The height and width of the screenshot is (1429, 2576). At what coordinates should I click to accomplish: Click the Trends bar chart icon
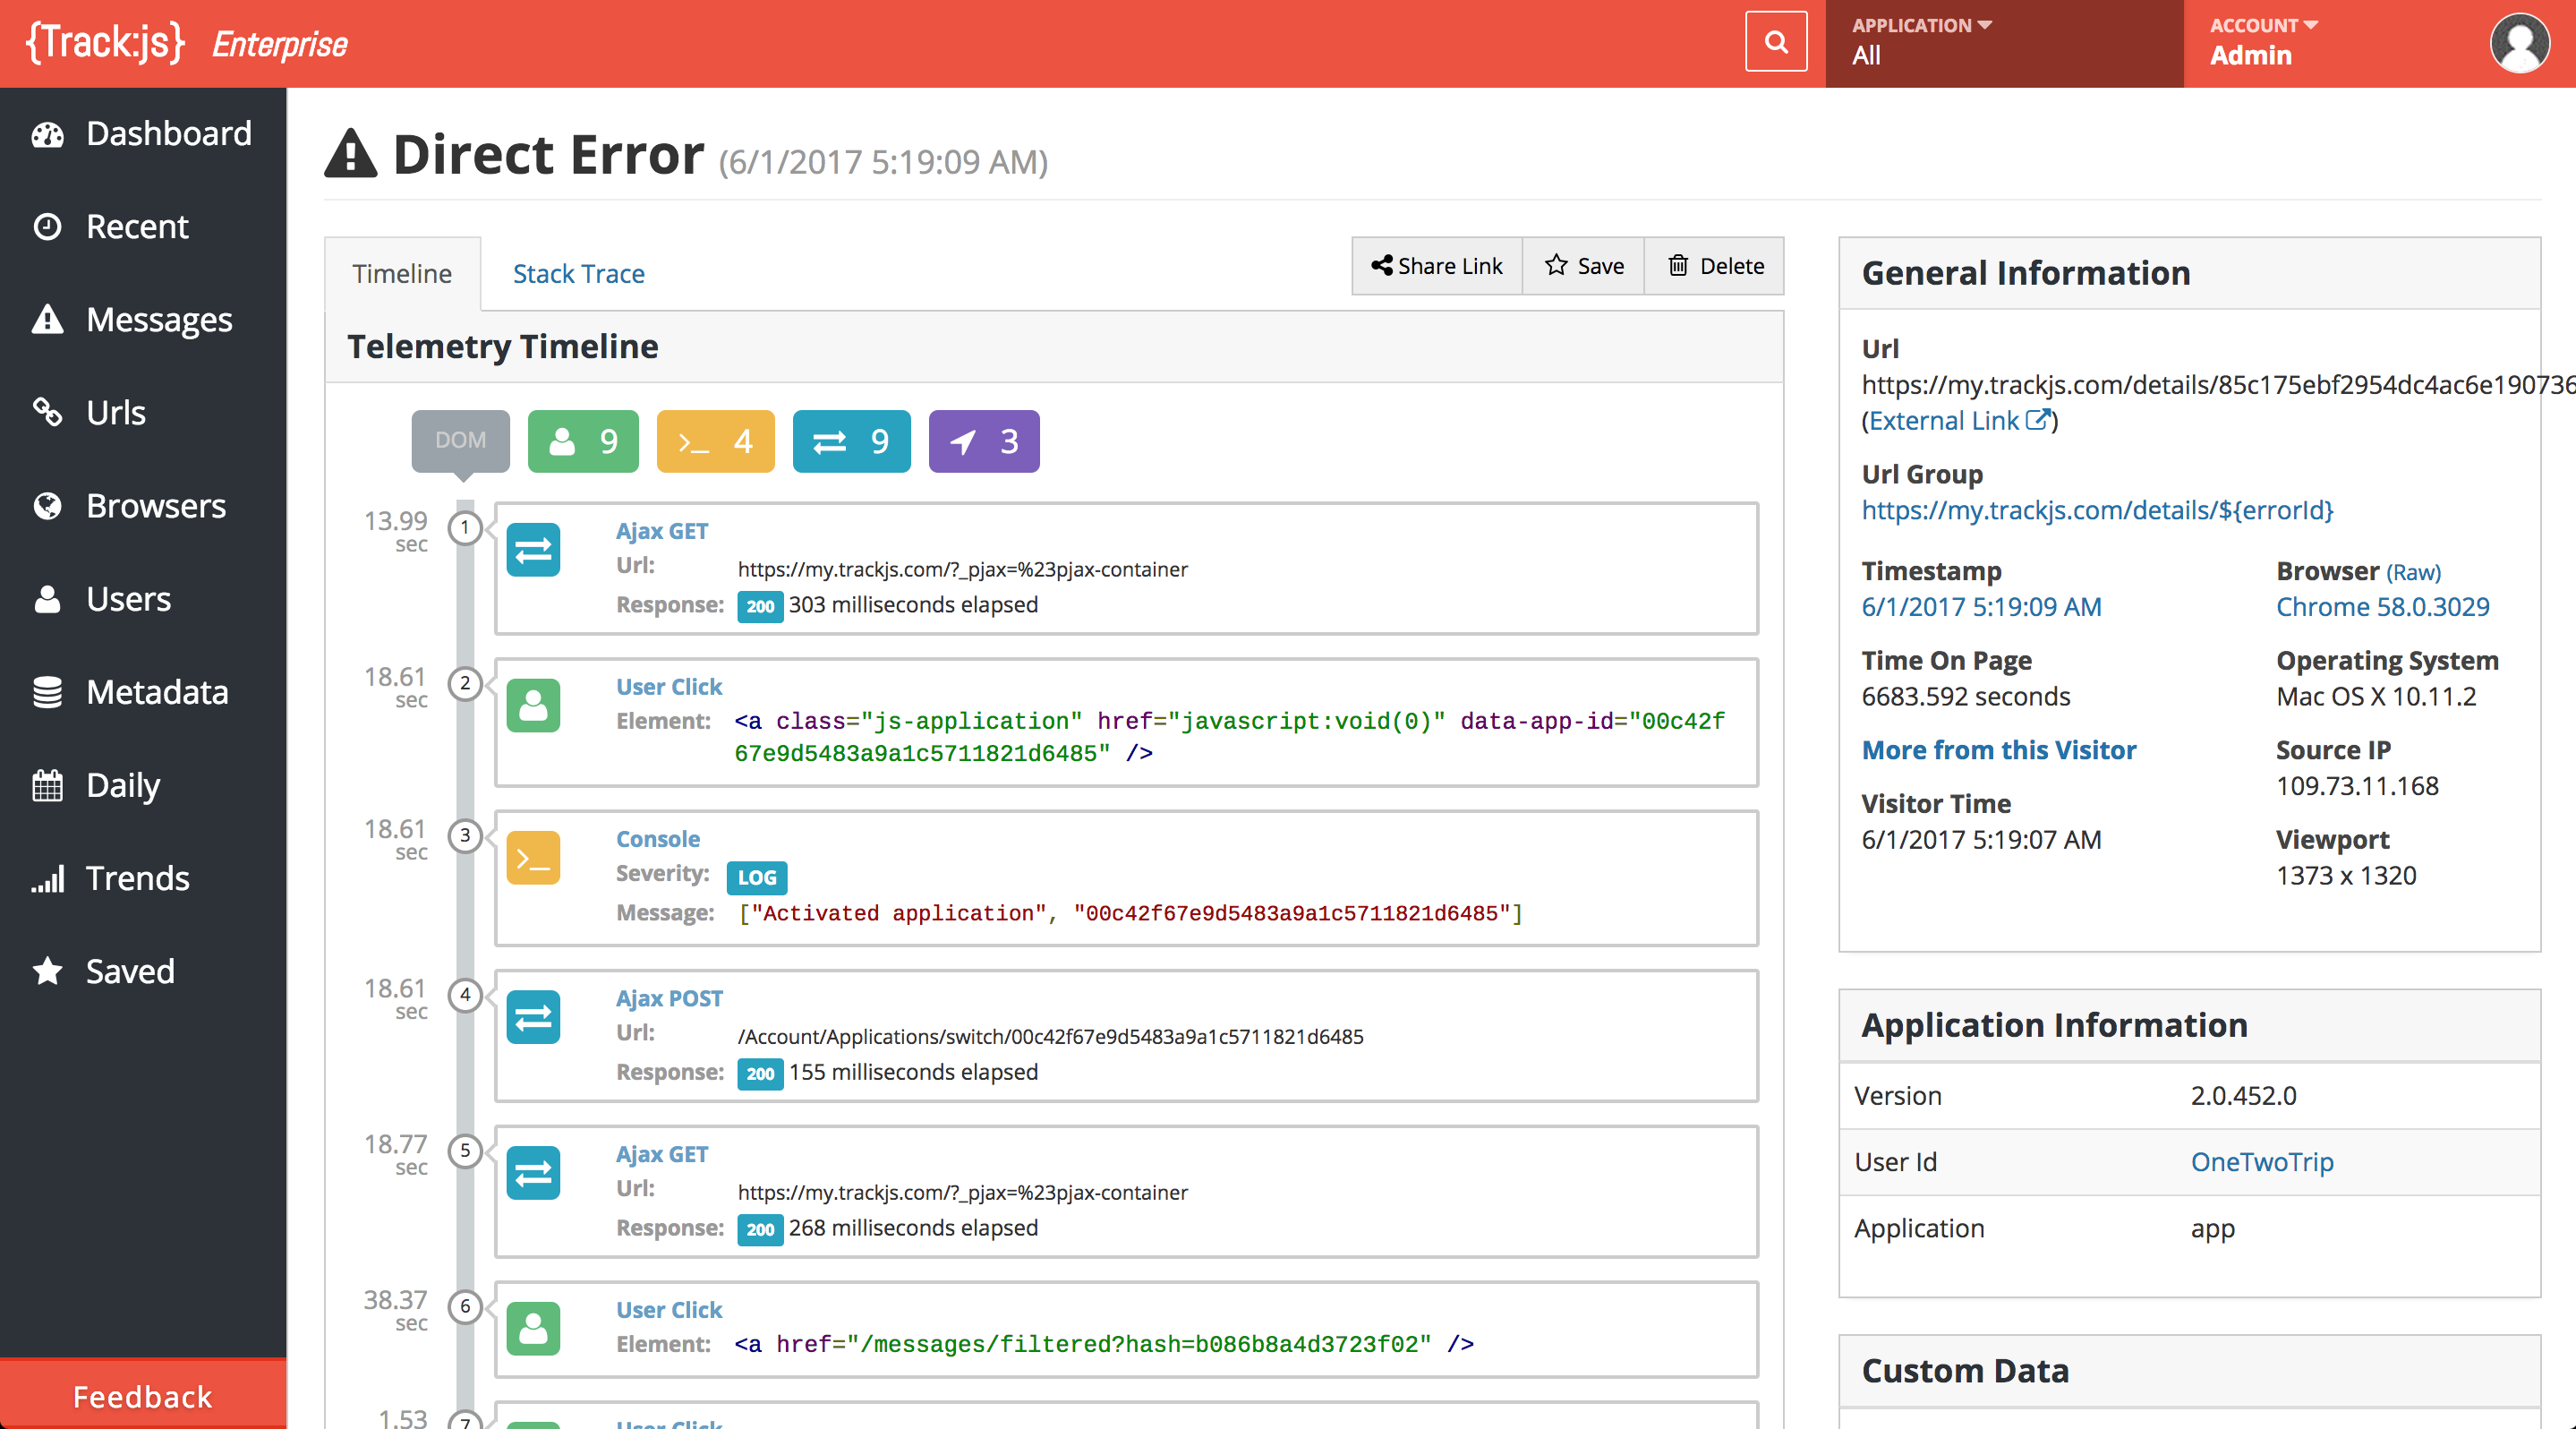click(47, 878)
